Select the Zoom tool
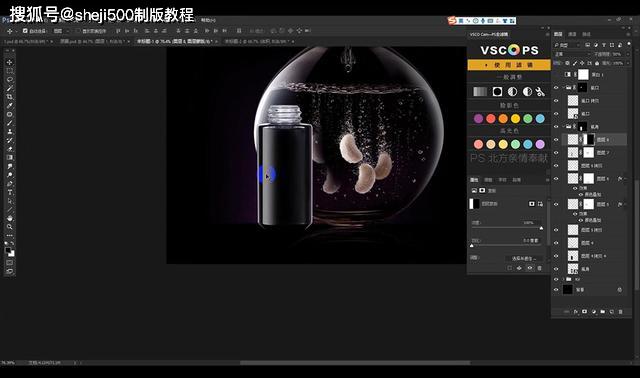 click(x=9, y=227)
